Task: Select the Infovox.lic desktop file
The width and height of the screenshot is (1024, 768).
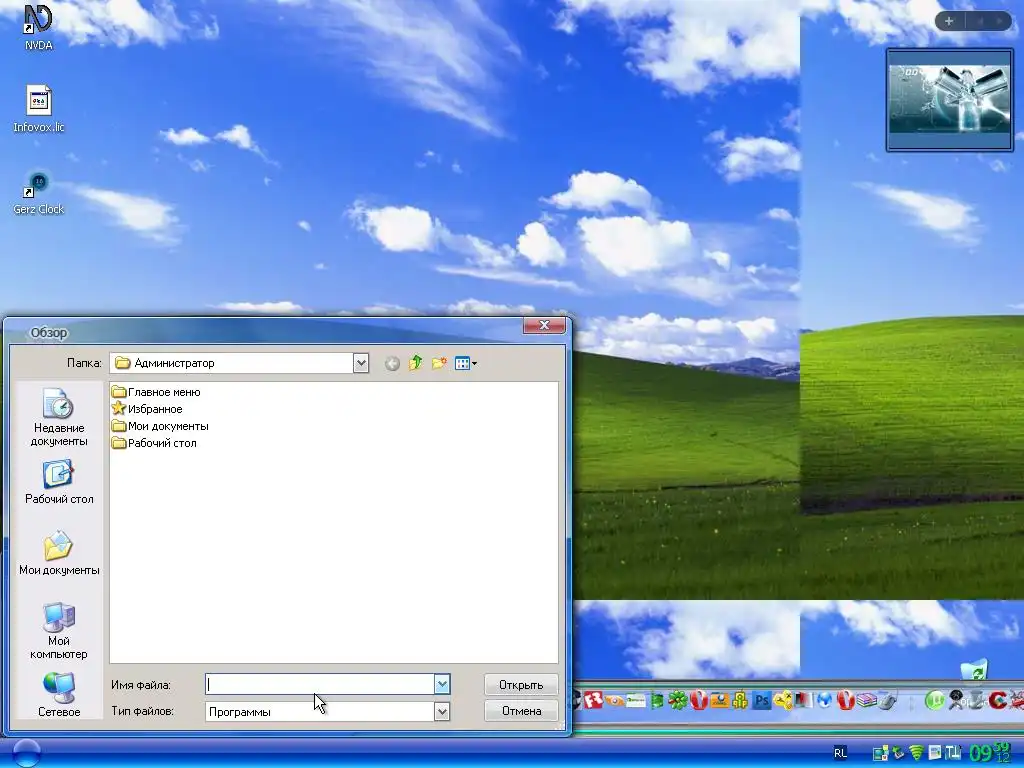Action: tap(39, 109)
